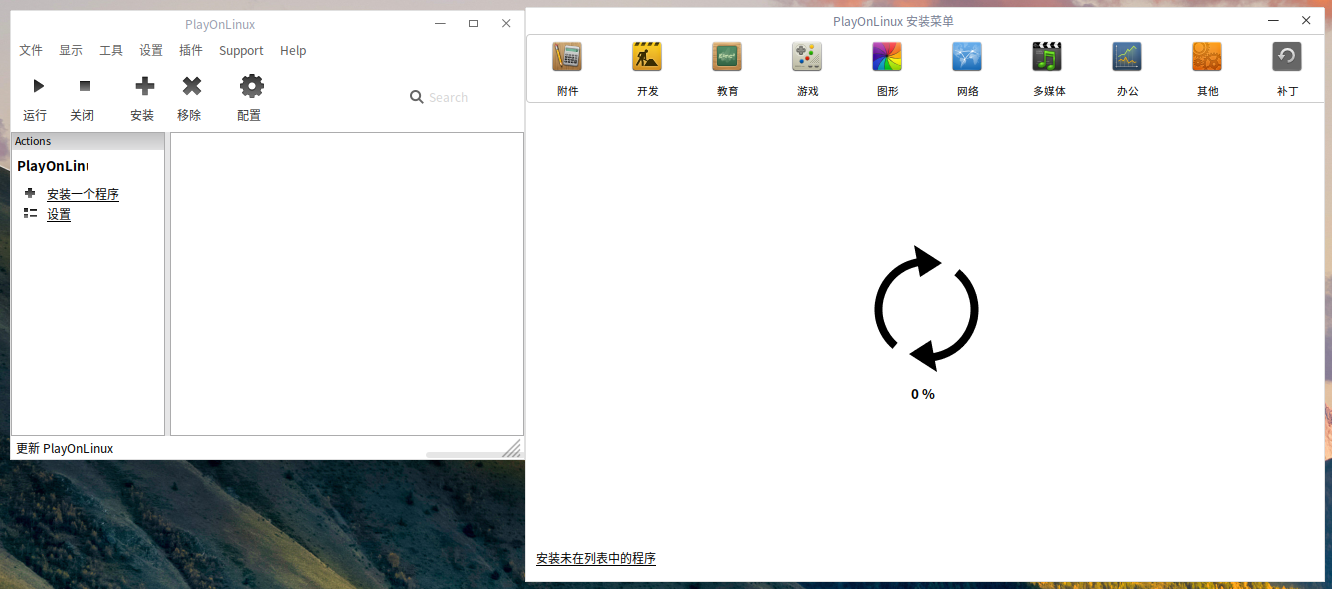Image resolution: width=1332 pixels, height=589 pixels.
Task: Click the 安装一个程序 link
Action: pos(83,194)
